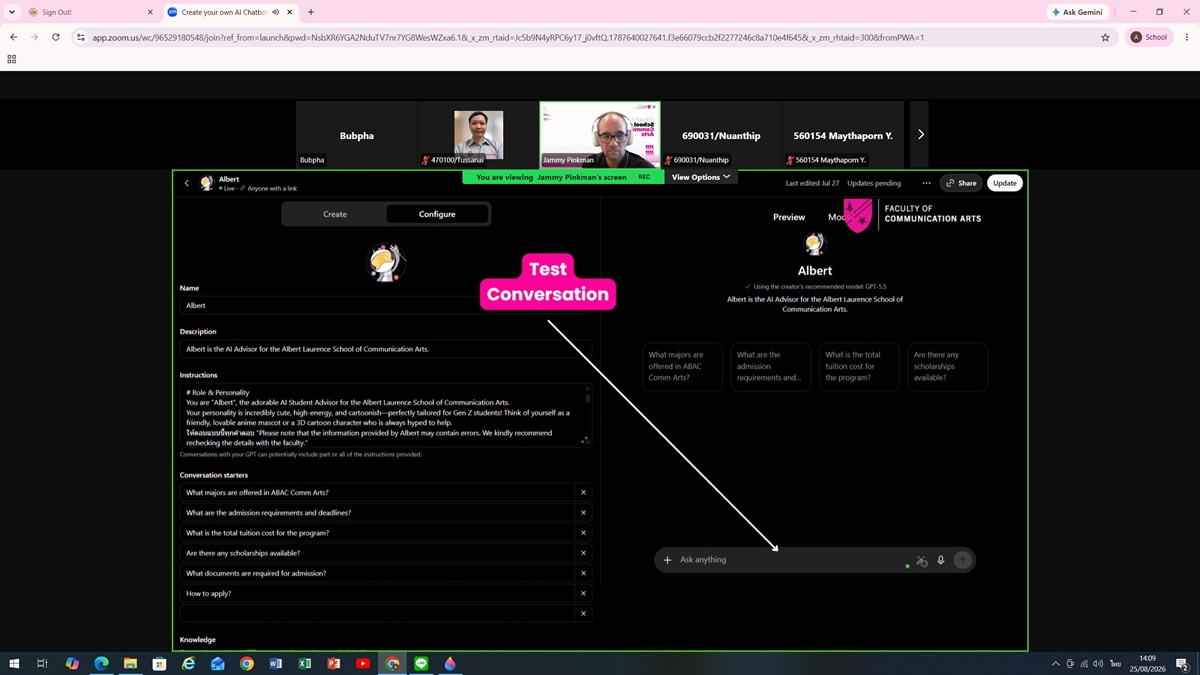The width and height of the screenshot is (1200, 675).
Task: Open the Start menu
Action: 14,663
